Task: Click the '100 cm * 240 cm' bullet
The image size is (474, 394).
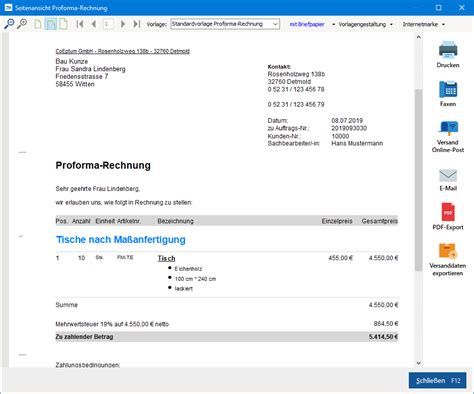Action: click(x=195, y=279)
